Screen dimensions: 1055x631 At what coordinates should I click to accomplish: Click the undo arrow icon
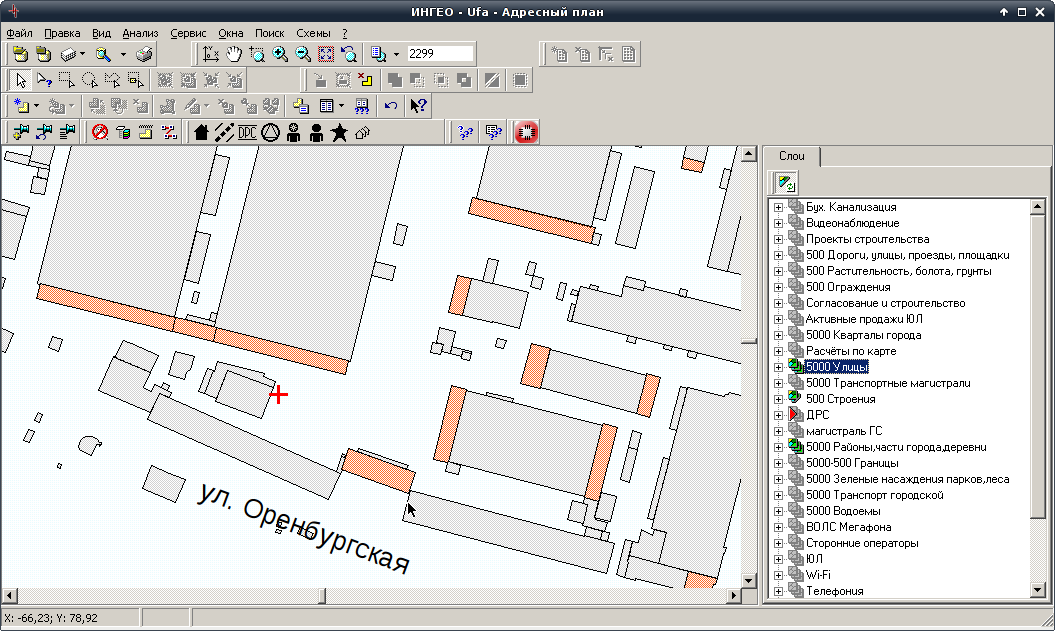(391, 106)
